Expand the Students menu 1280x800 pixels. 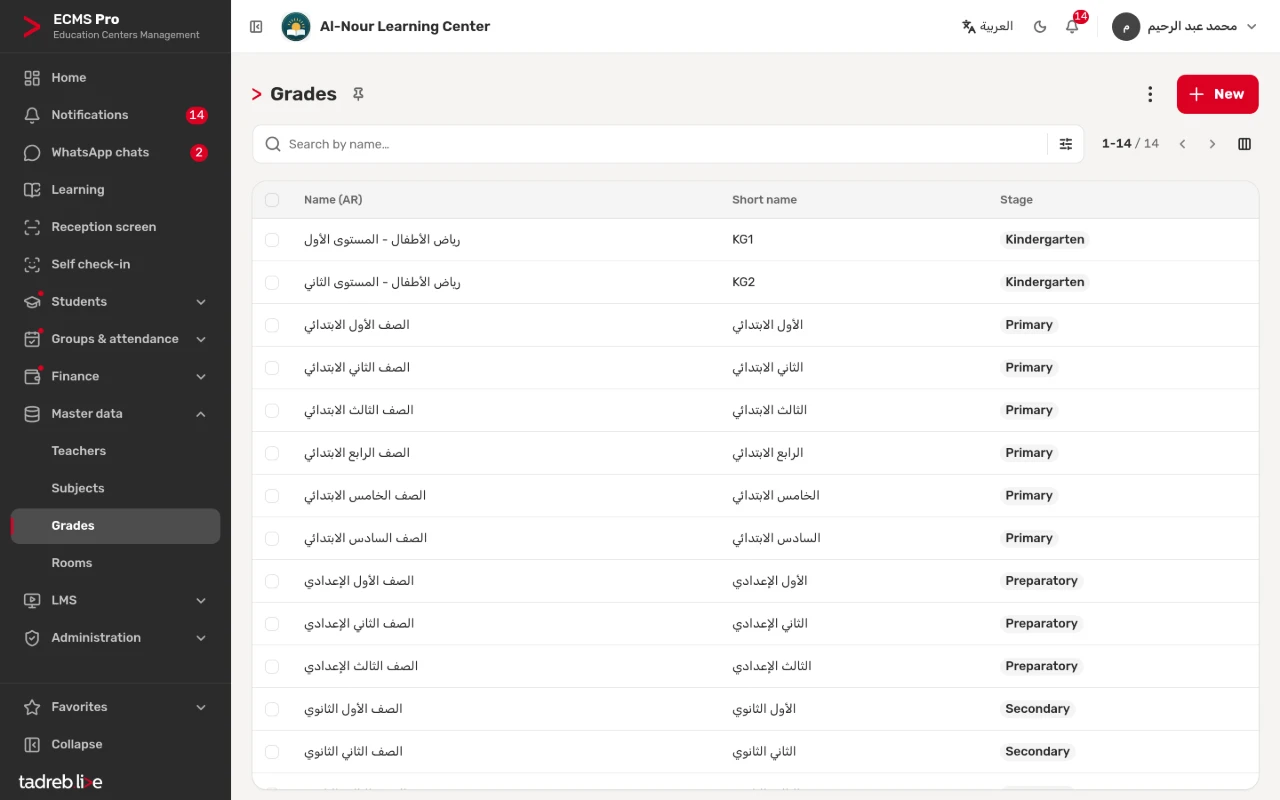coord(115,302)
